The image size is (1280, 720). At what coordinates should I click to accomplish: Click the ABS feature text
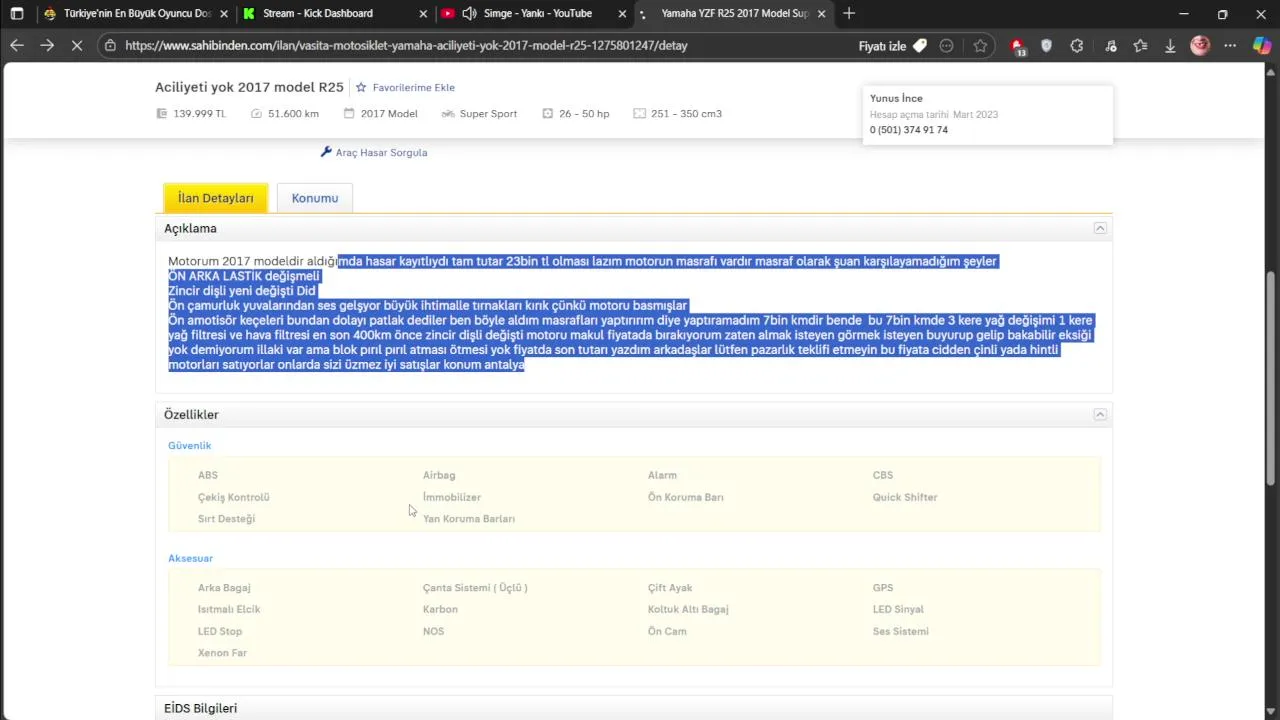(208, 475)
